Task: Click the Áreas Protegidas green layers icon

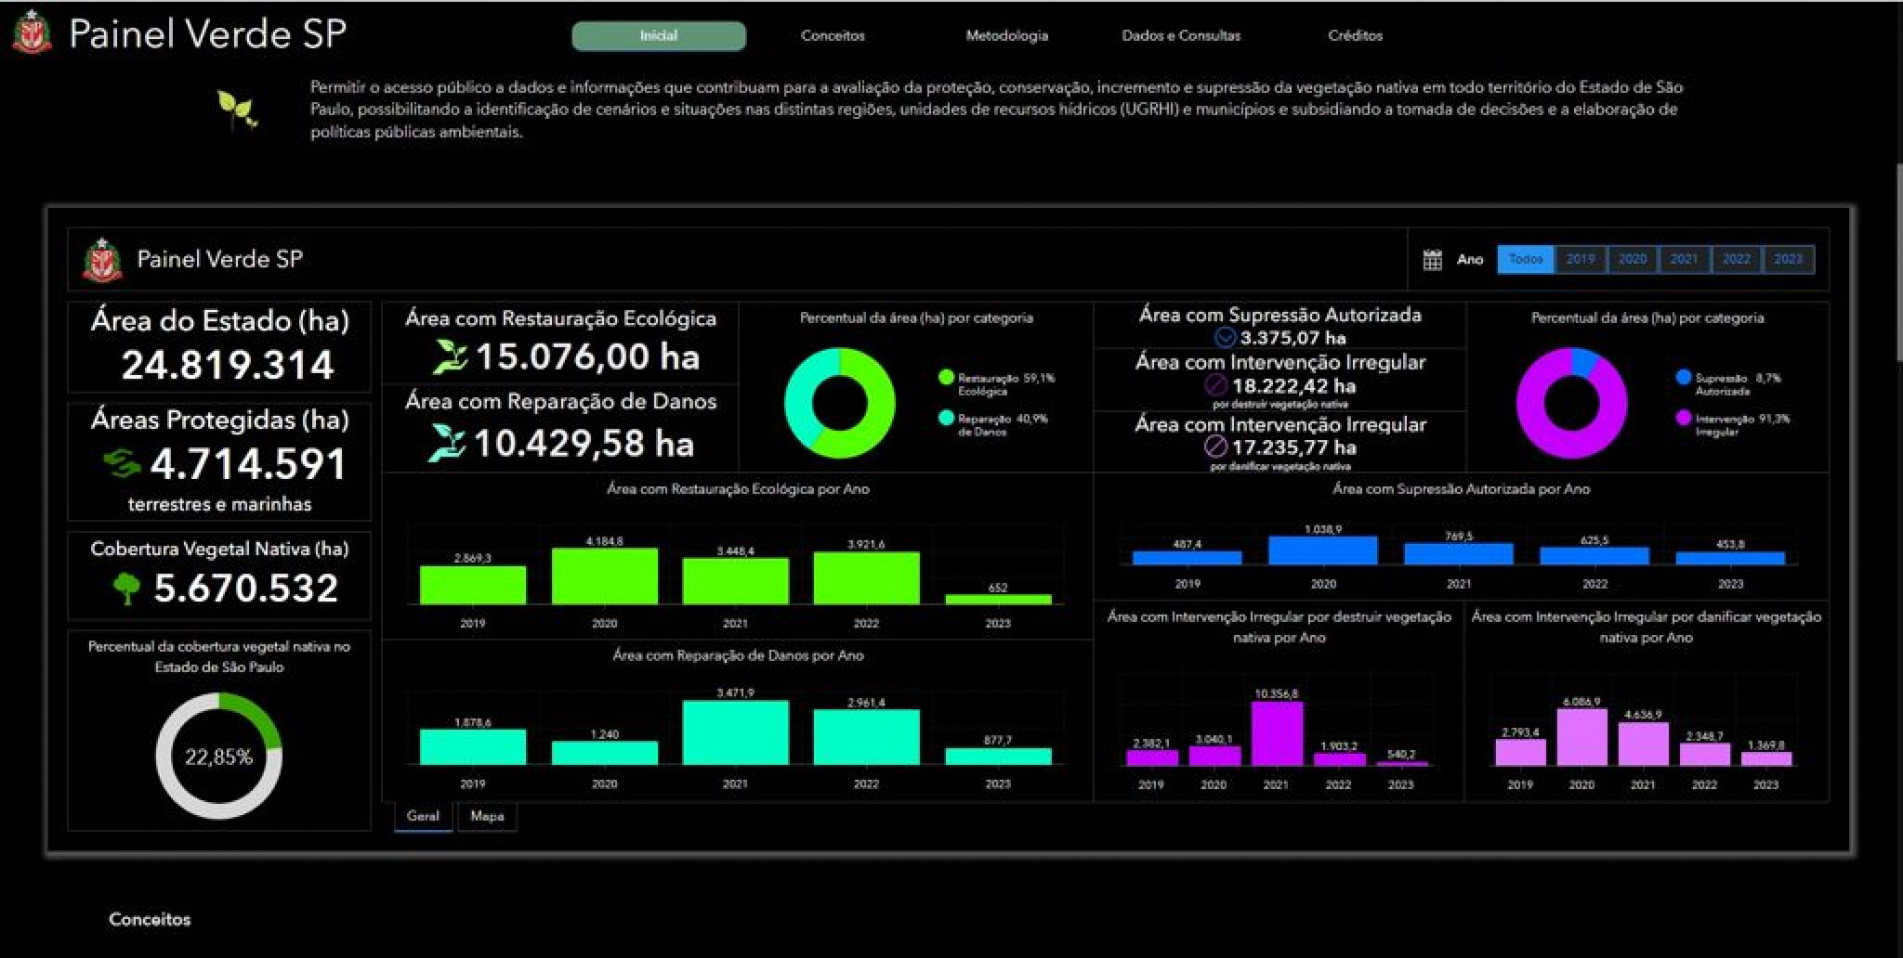Action: pyautogui.click(x=121, y=463)
